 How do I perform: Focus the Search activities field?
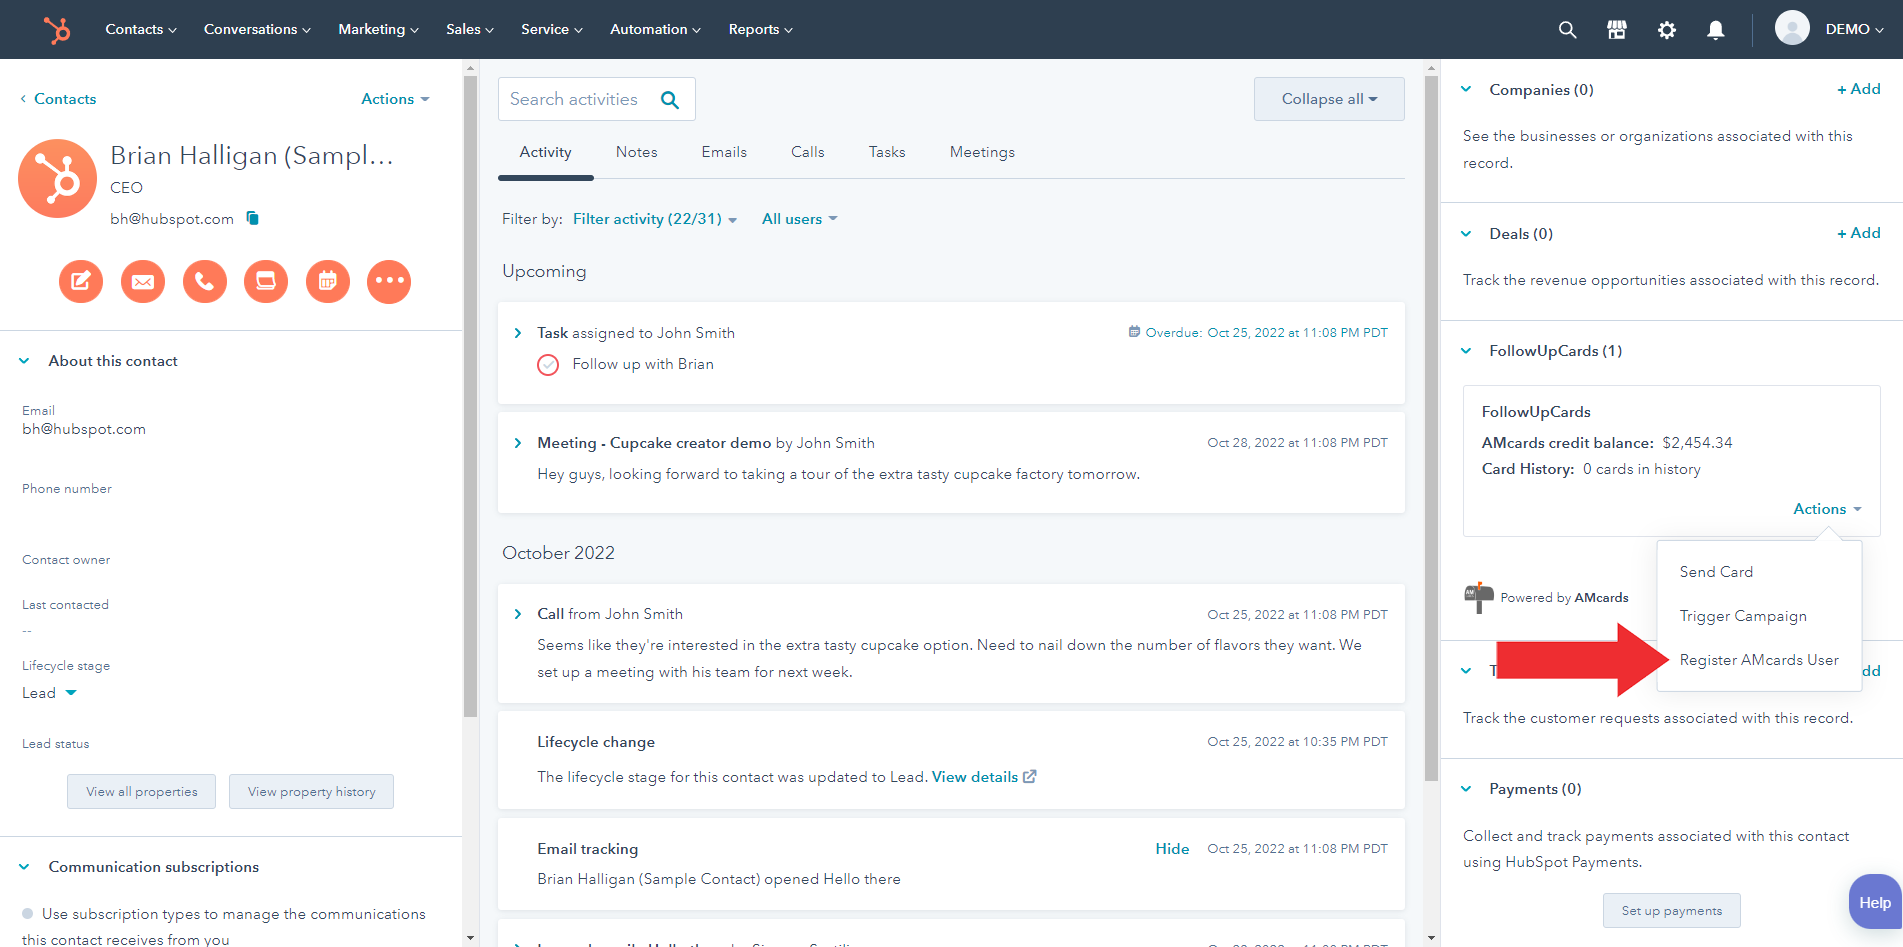pyautogui.click(x=596, y=99)
